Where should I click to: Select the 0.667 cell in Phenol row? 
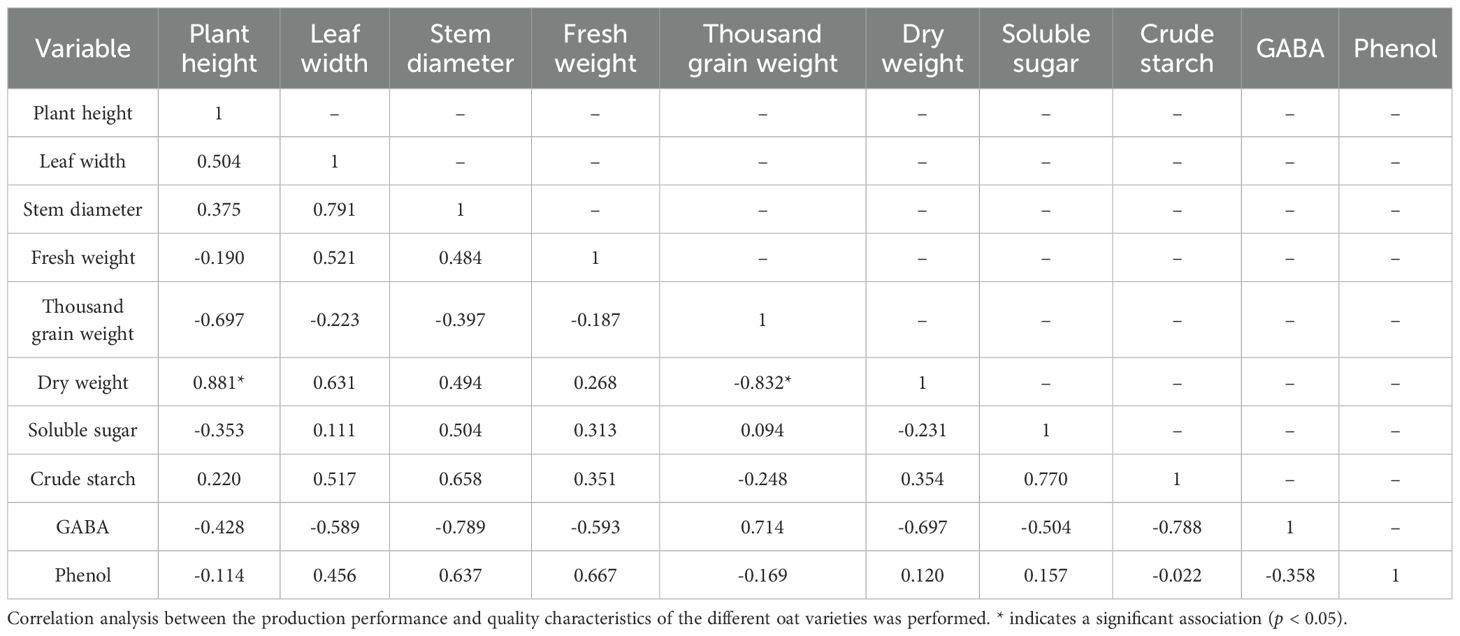coord(594,575)
